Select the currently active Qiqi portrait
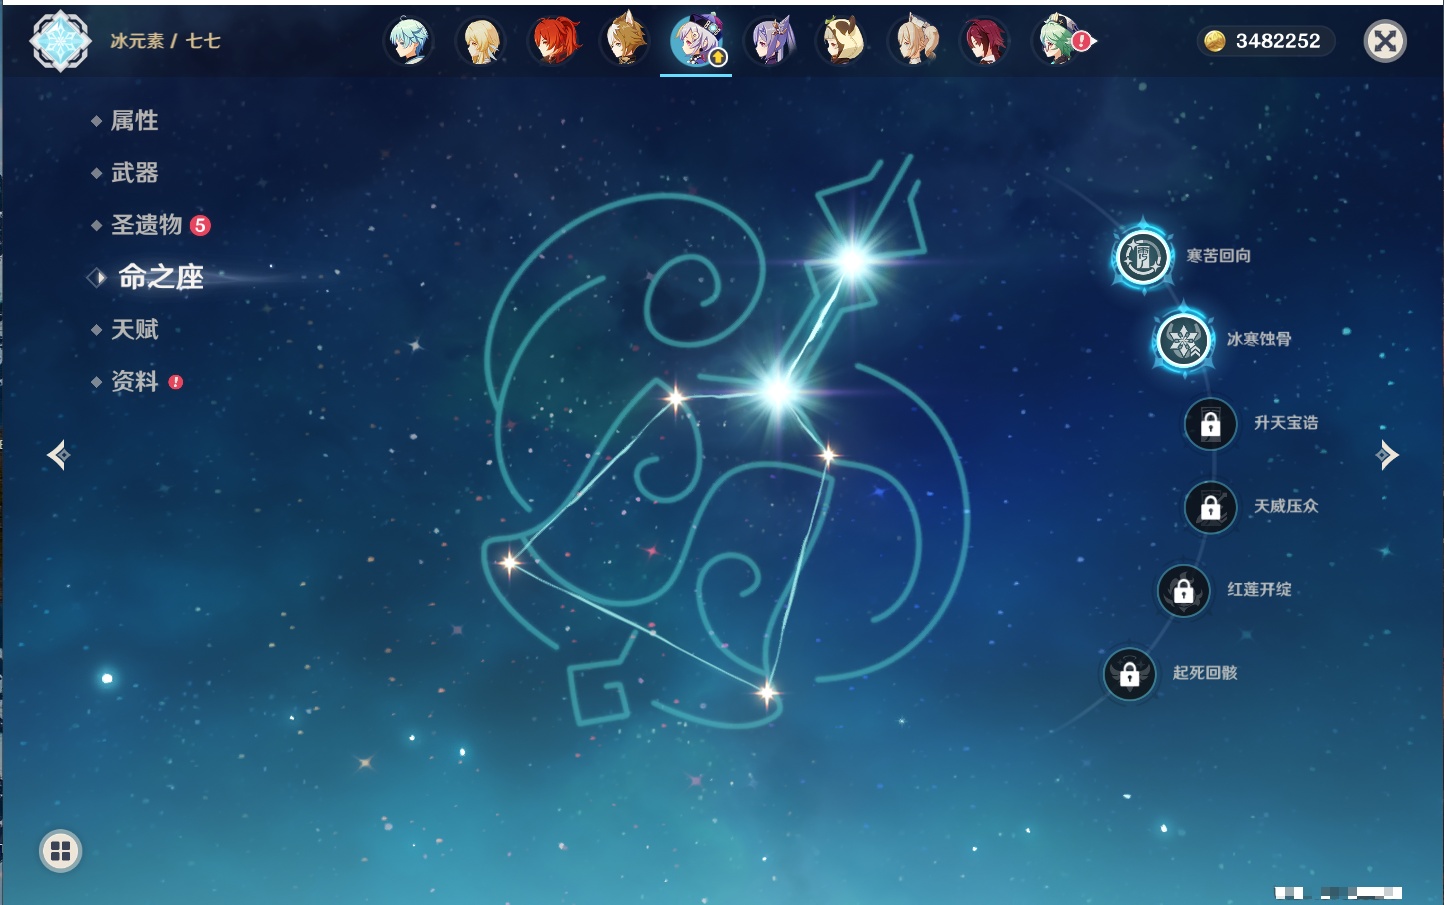This screenshot has width=1444, height=905. 696,42
